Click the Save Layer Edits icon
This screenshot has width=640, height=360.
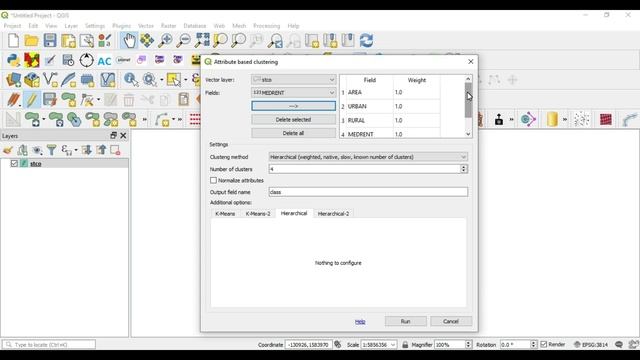[x=50, y=99]
